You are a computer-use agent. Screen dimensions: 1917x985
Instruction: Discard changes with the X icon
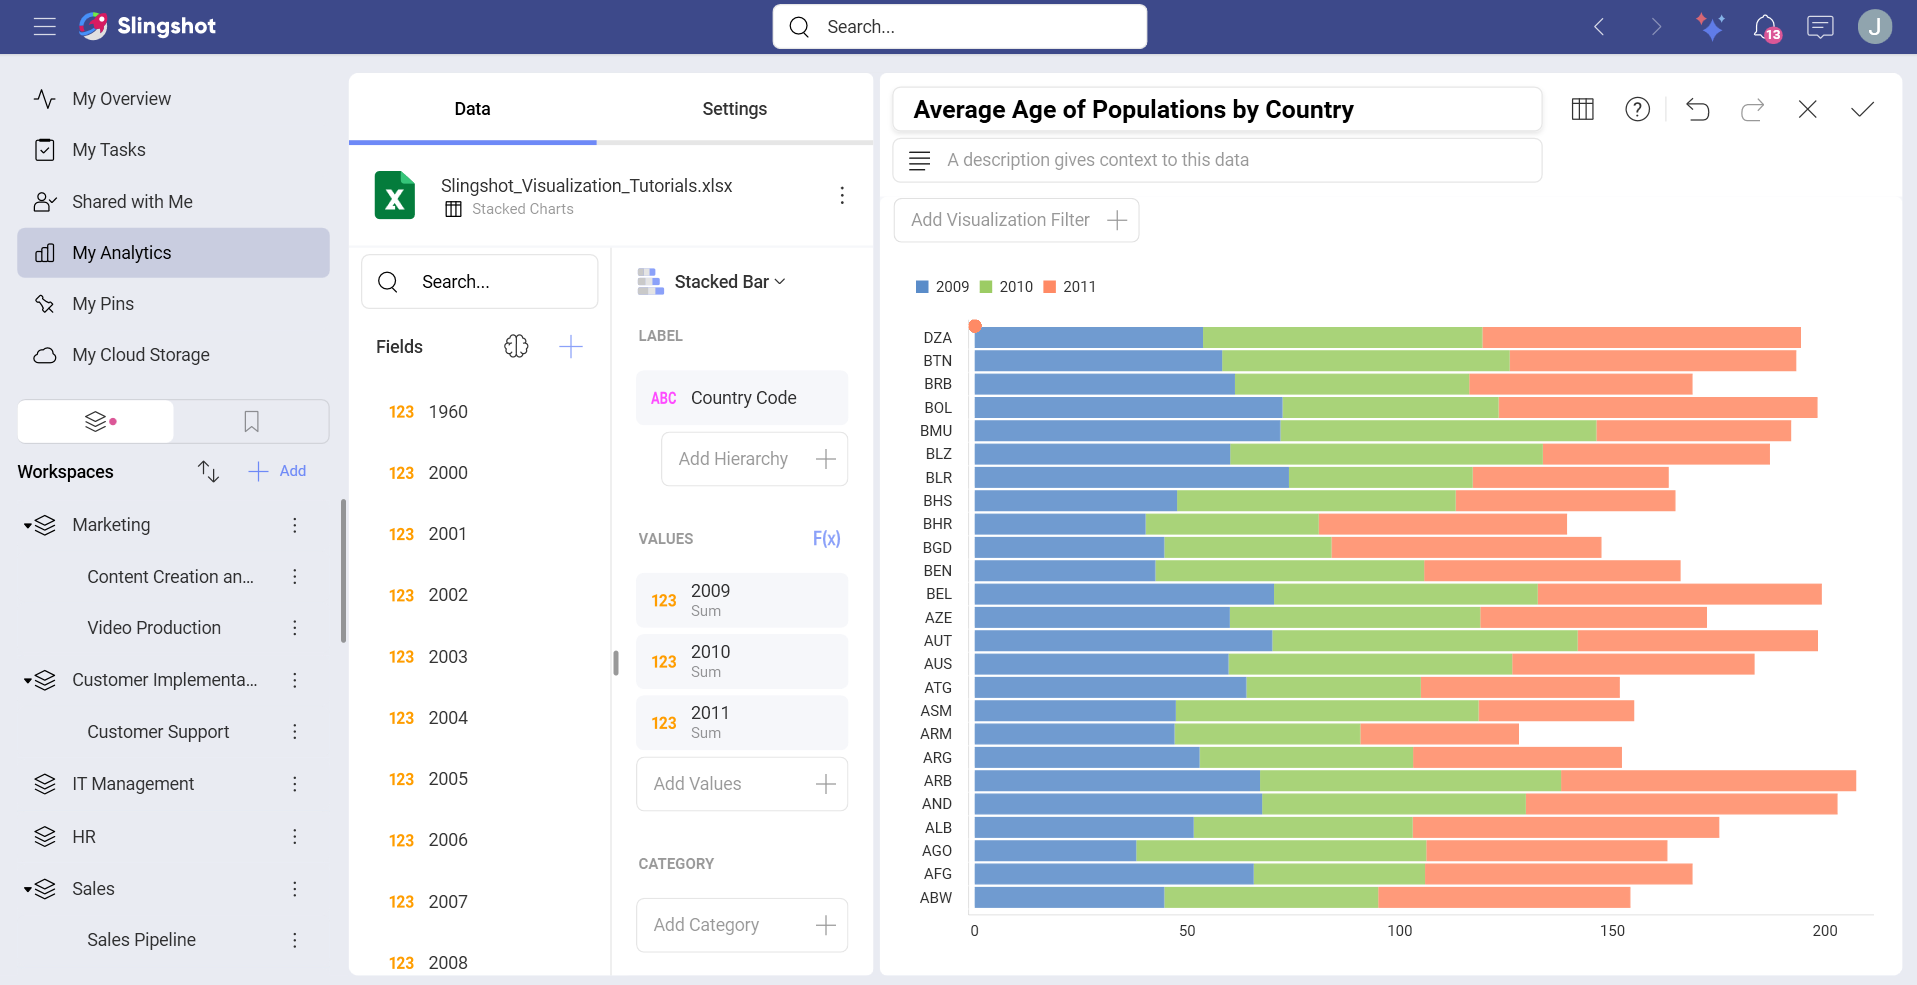pos(1807,109)
